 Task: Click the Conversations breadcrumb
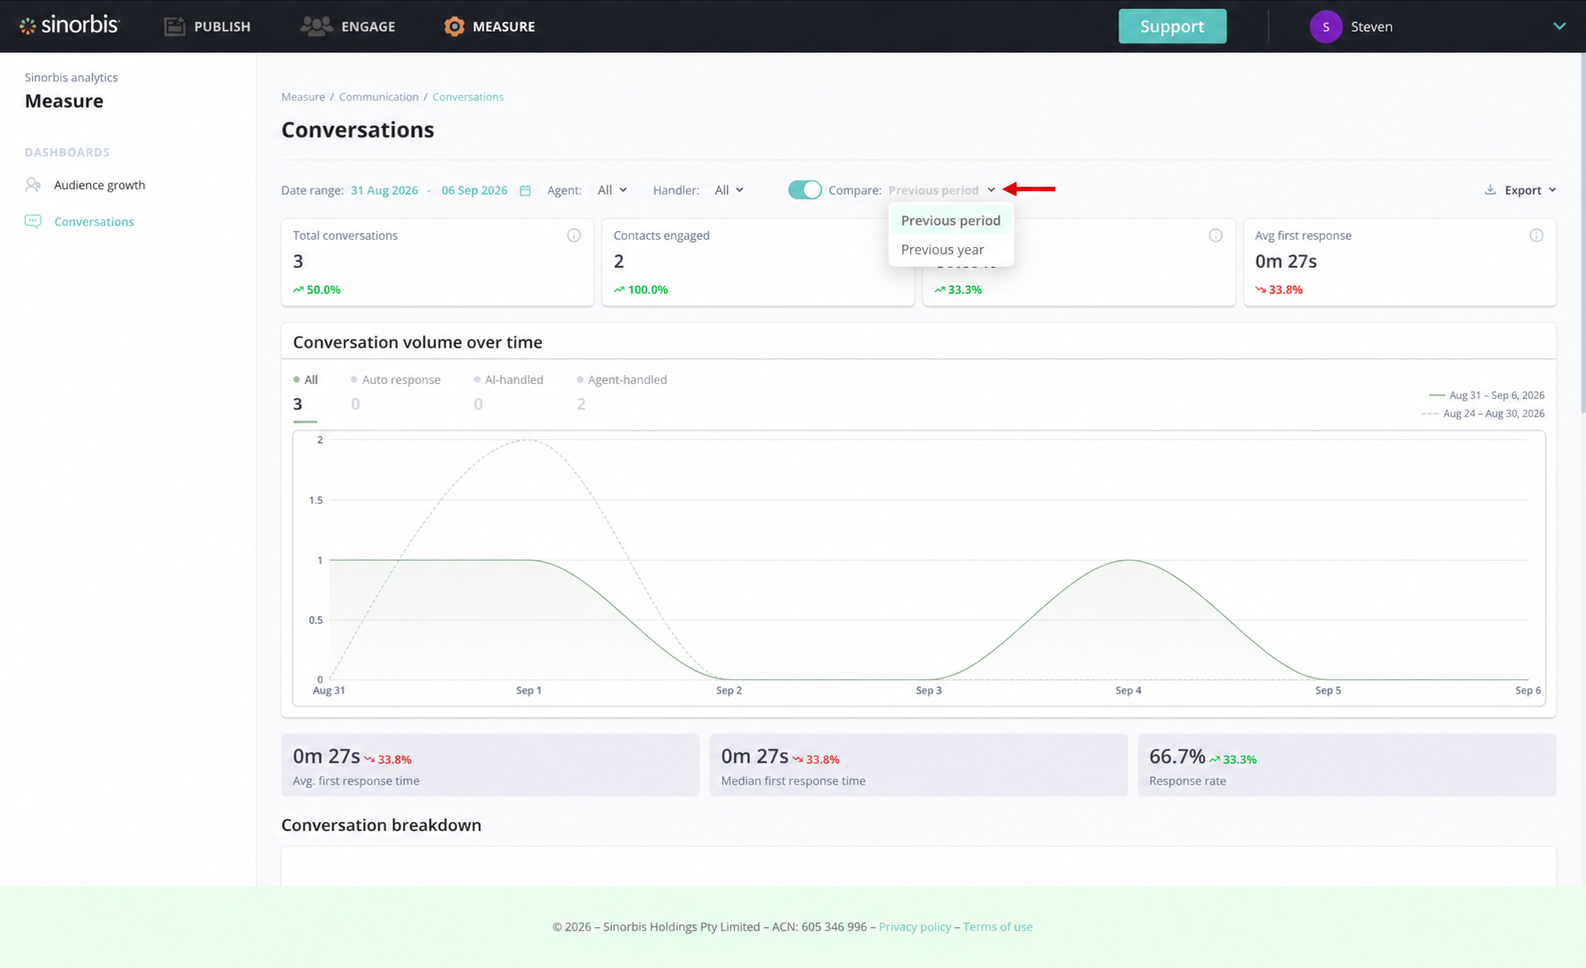click(468, 97)
